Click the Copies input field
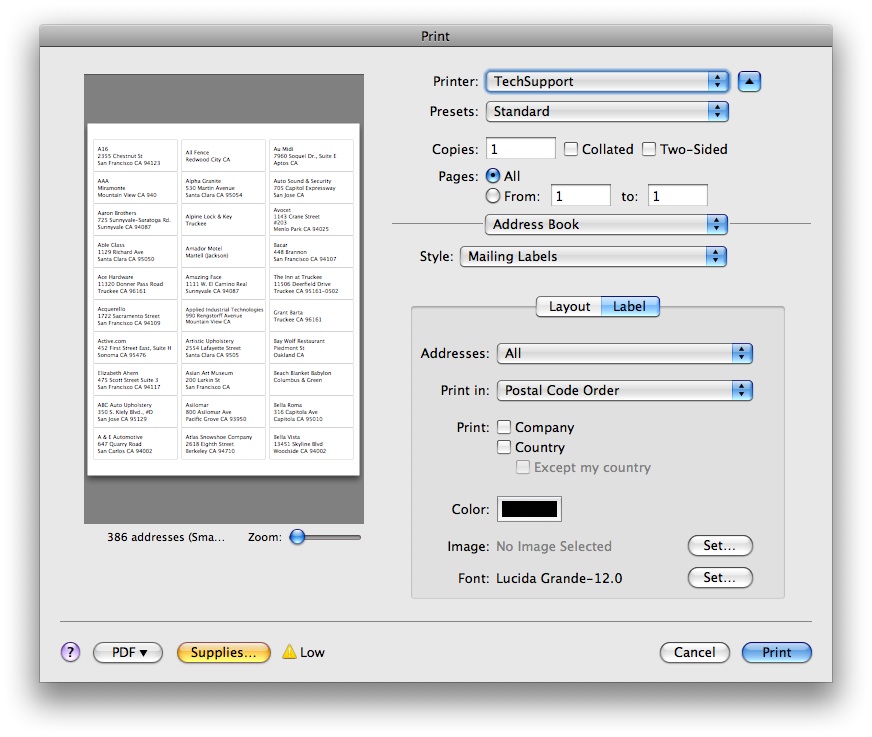The height and width of the screenshot is (737, 872). tap(520, 149)
